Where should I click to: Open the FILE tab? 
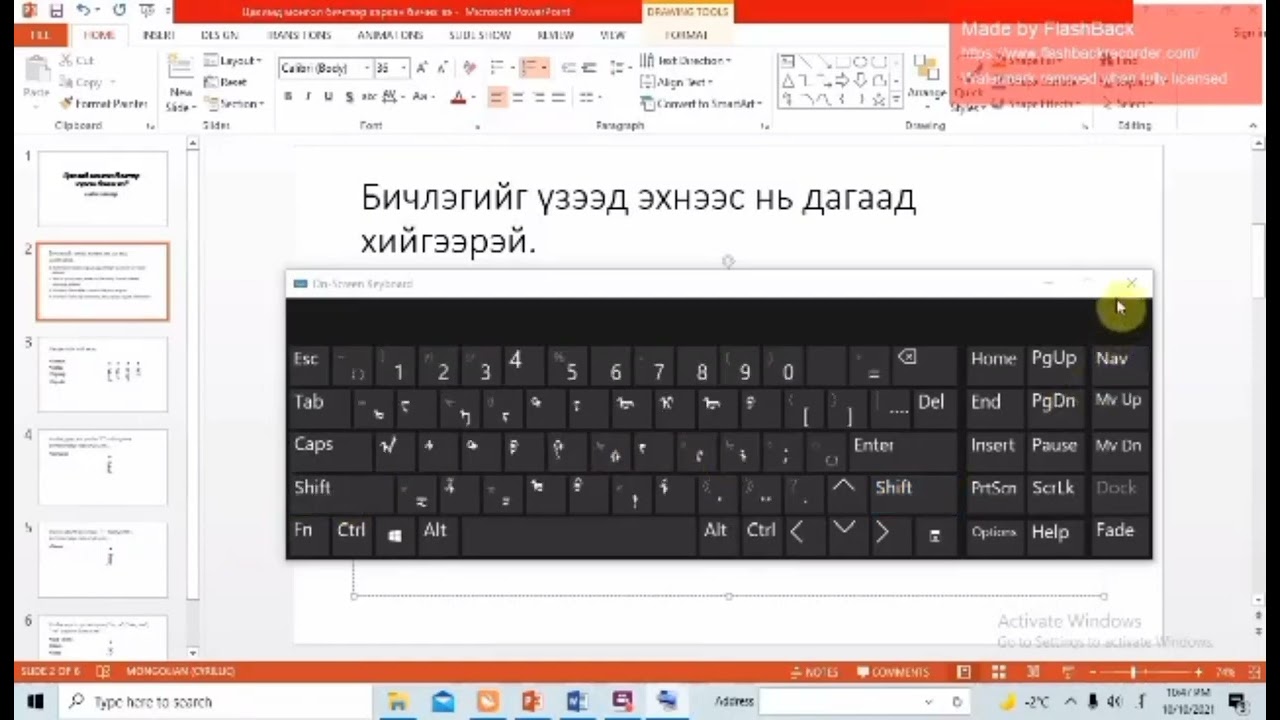tap(41, 34)
